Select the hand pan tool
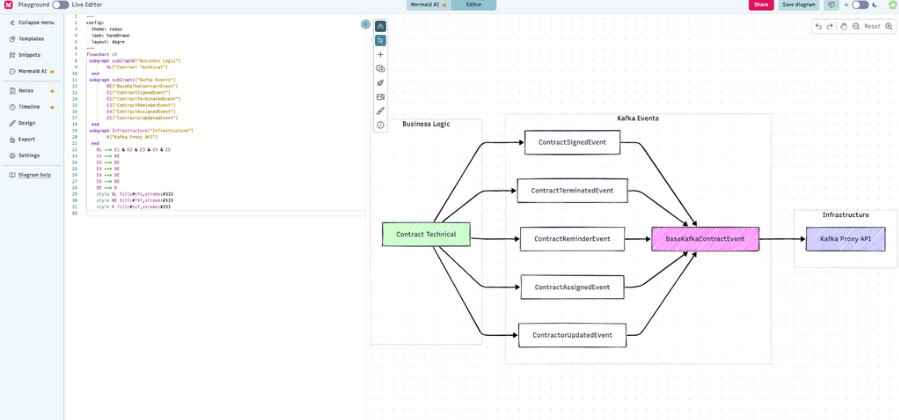The image size is (899, 420). click(x=842, y=26)
